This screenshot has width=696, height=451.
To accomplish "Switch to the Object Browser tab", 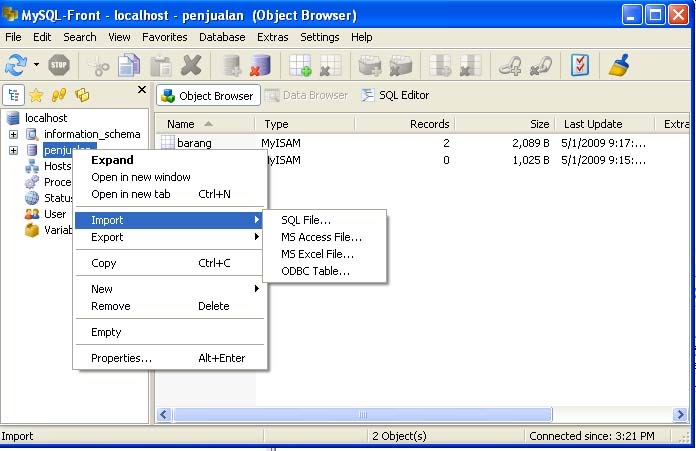I will tap(208, 95).
